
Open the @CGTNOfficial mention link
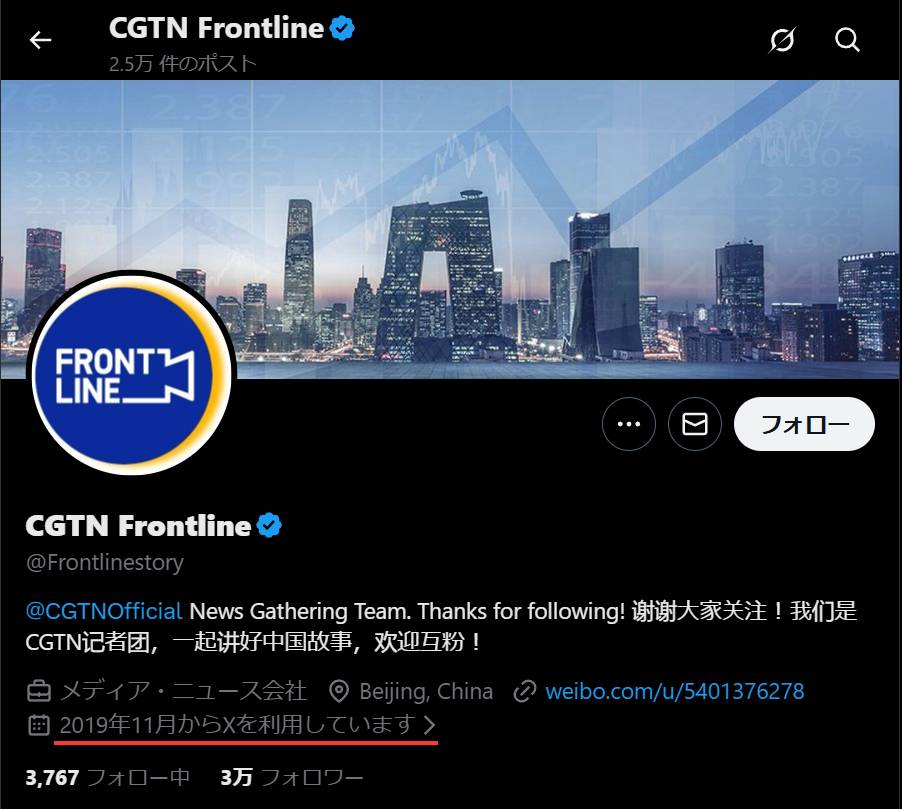(x=104, y=611)
